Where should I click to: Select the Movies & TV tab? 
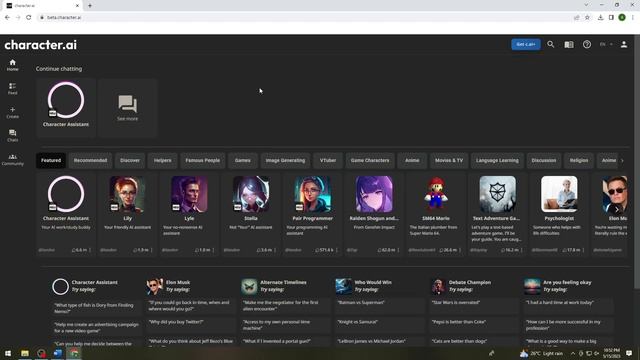tap(449, 160)
